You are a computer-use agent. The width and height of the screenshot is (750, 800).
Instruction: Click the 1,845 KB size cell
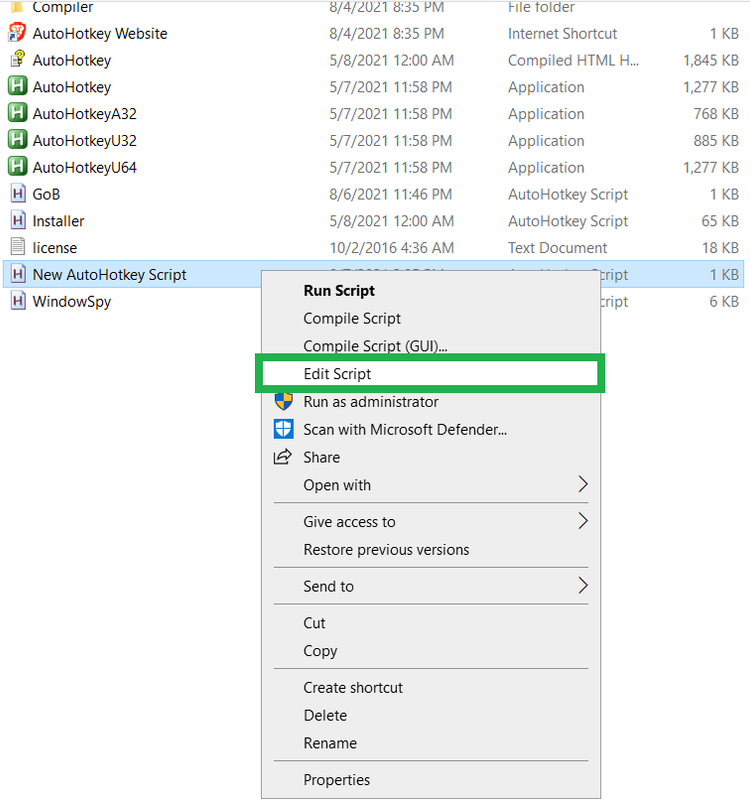[x=711, y=60]
